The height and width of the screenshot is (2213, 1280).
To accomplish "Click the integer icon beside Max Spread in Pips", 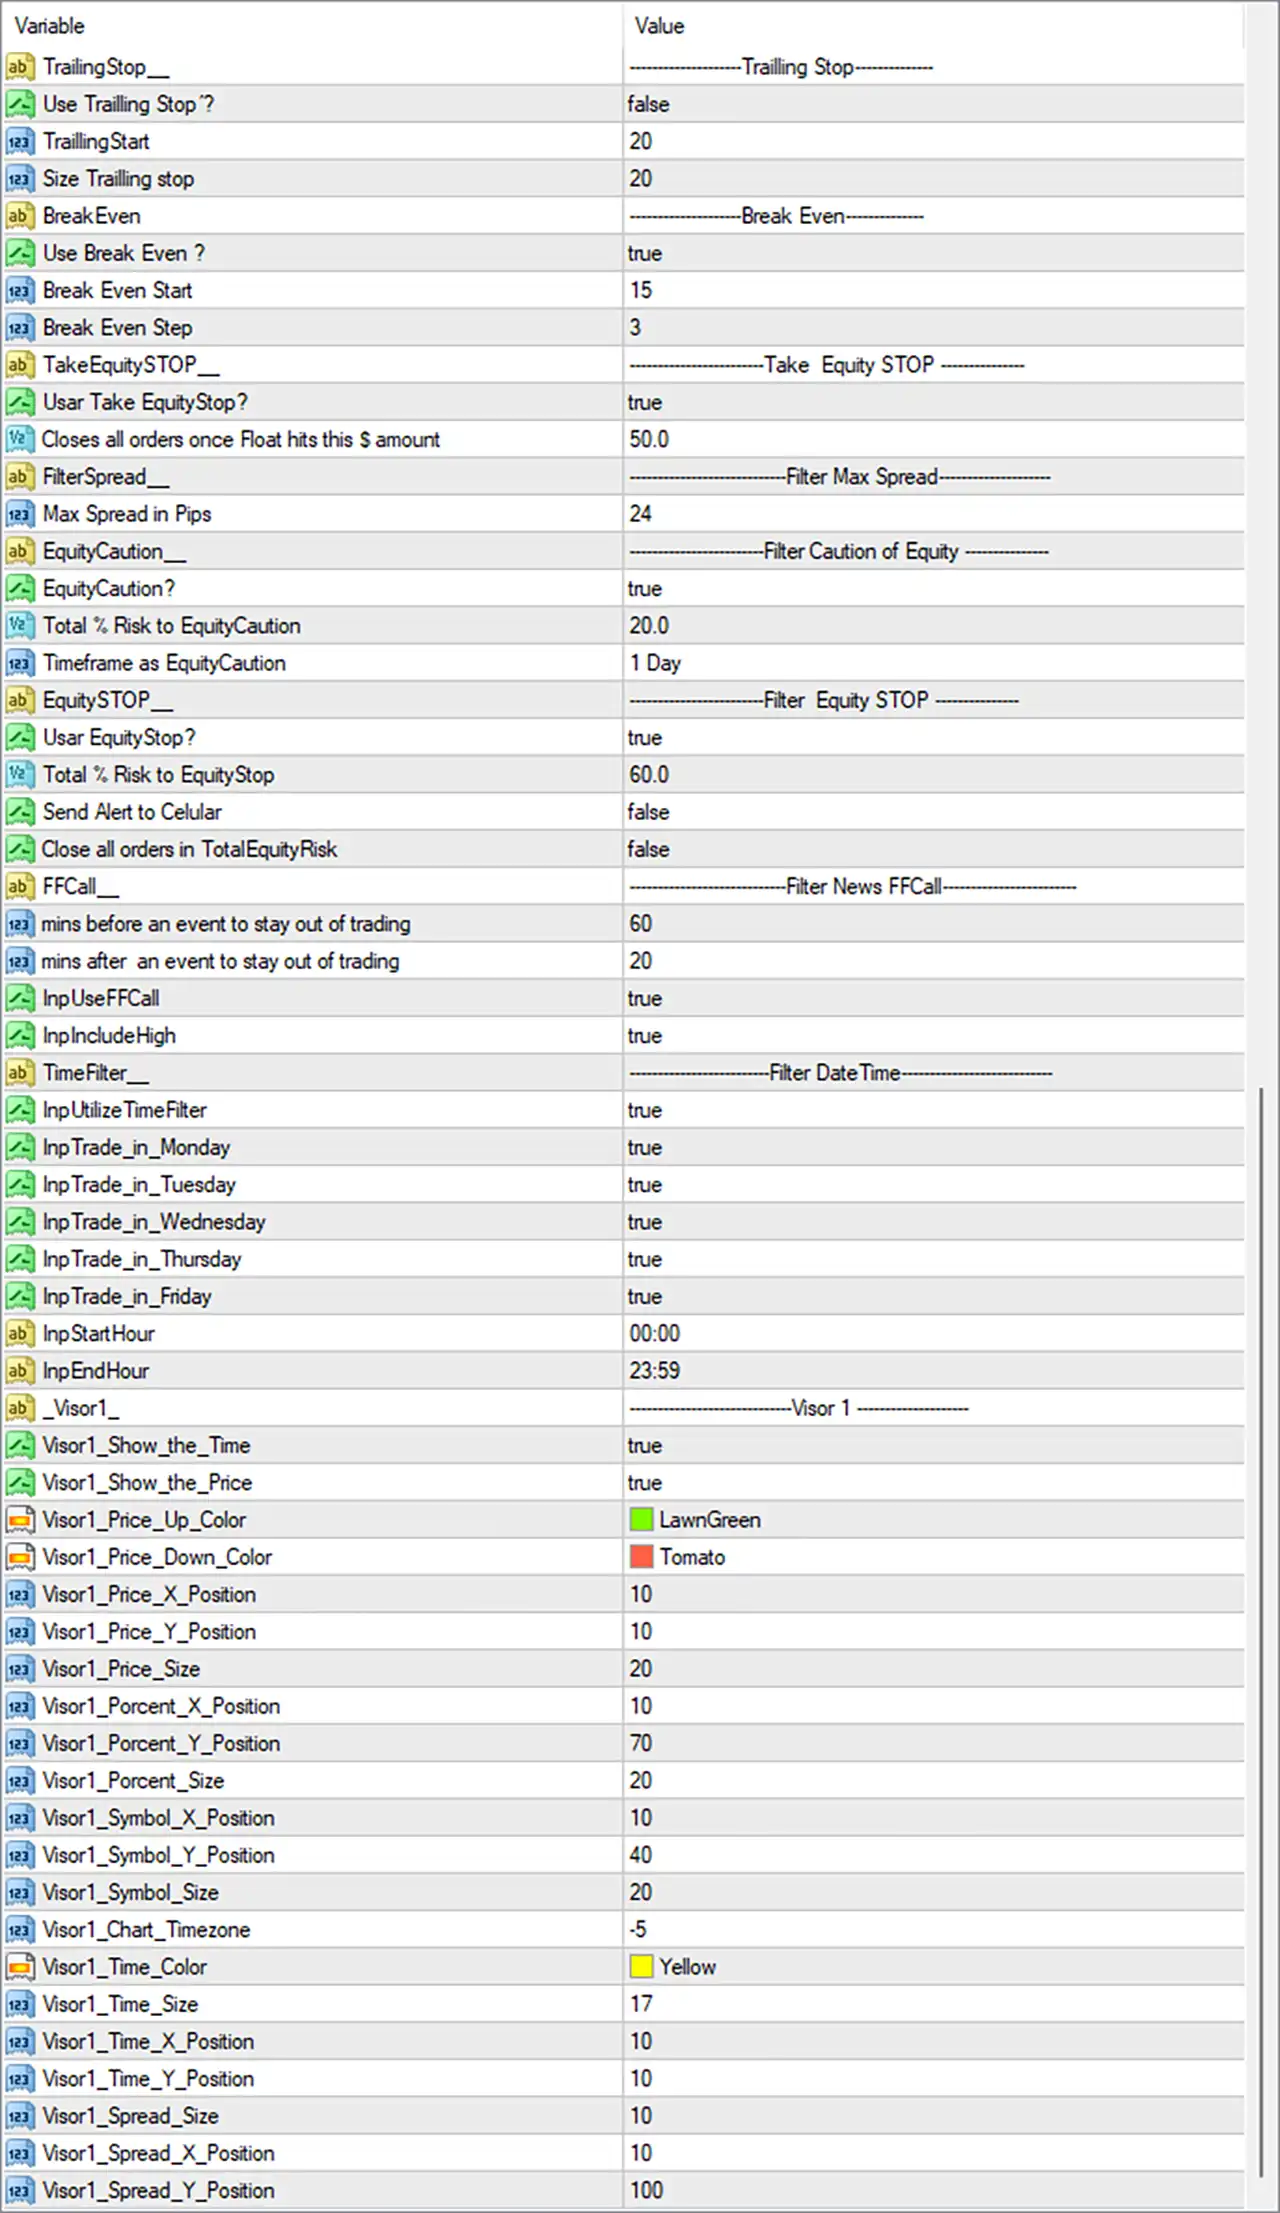I will coord(19,514).
